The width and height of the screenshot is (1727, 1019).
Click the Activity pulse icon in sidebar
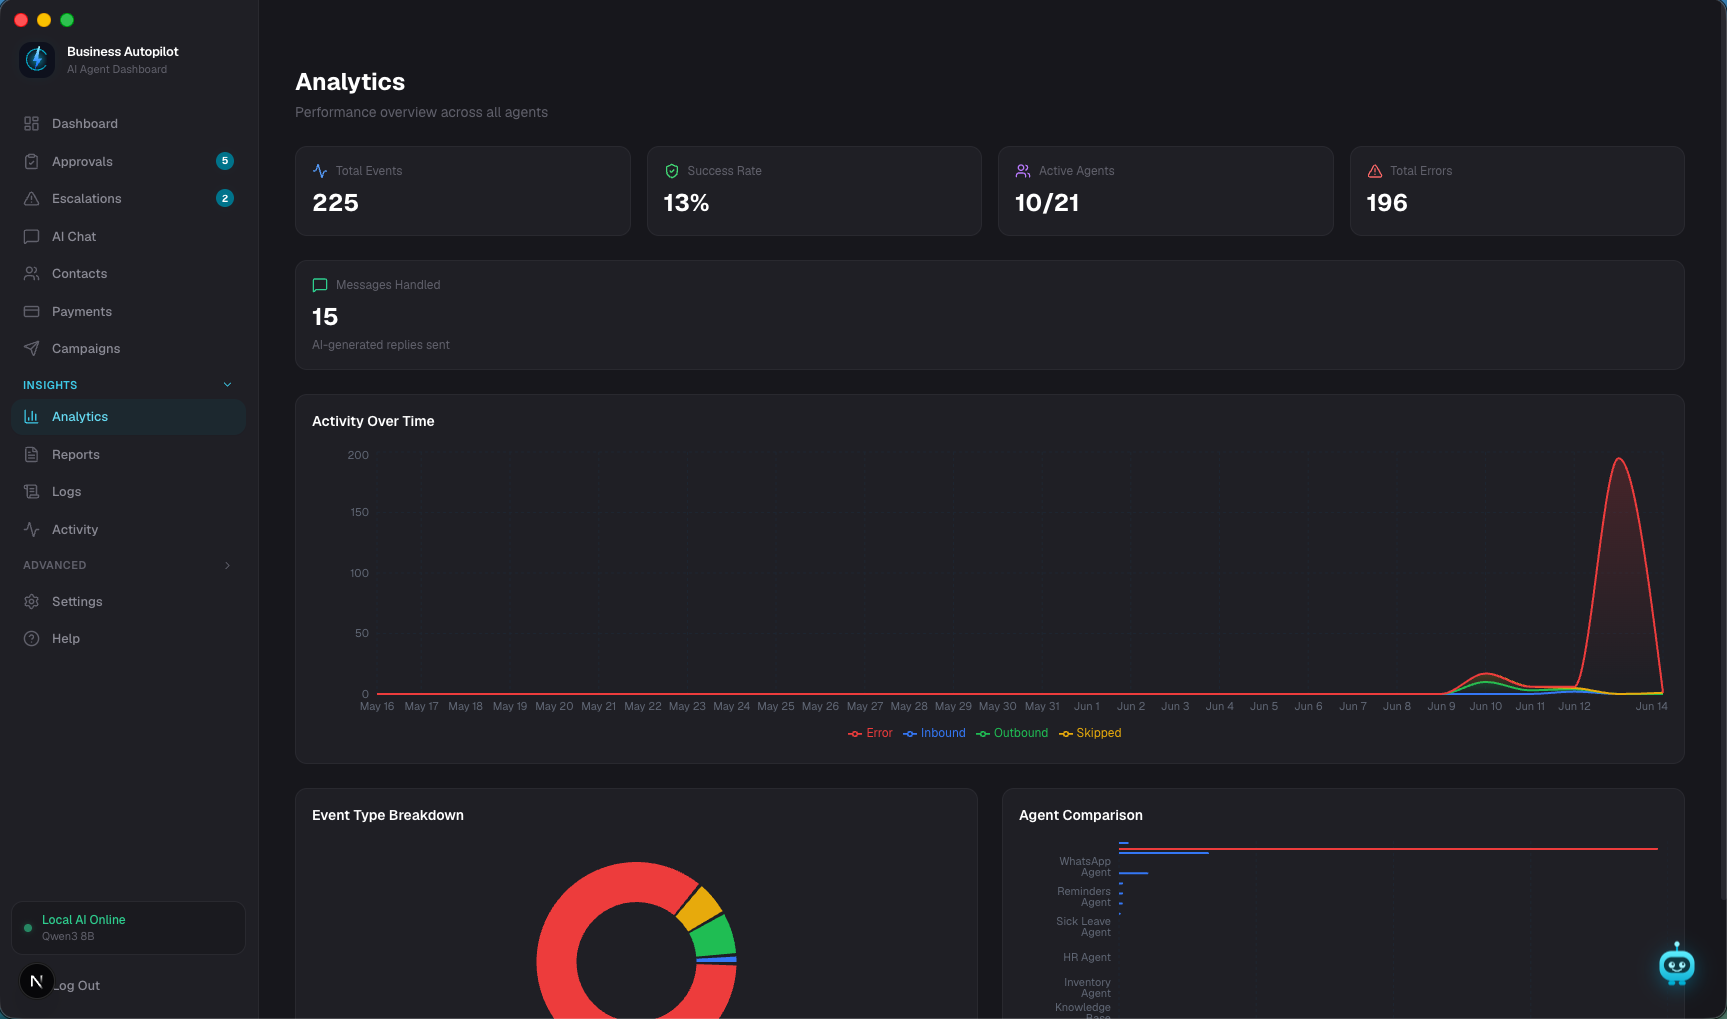[x=31, y=530]
